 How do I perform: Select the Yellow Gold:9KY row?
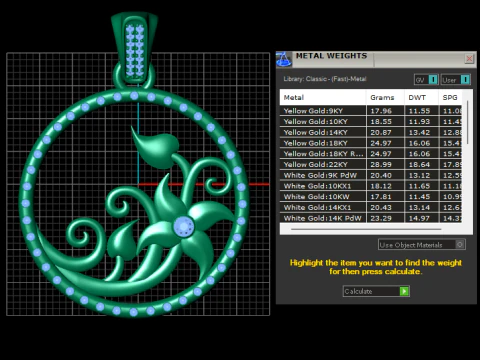(x=371, y=111)
